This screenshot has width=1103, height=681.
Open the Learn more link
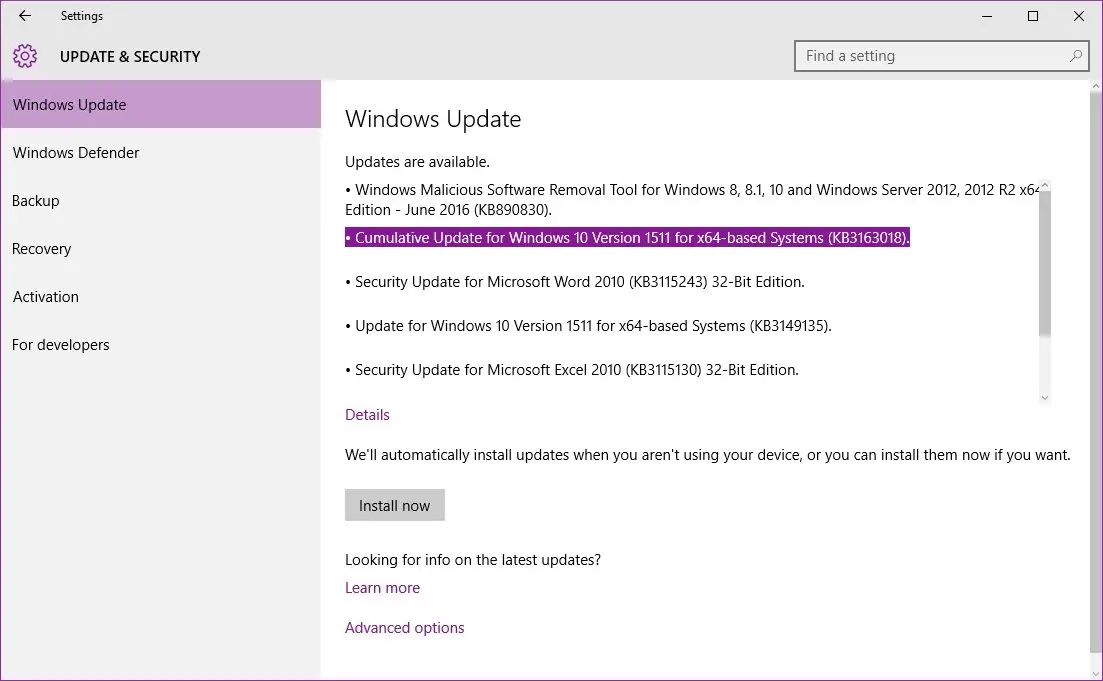[382, 587]
